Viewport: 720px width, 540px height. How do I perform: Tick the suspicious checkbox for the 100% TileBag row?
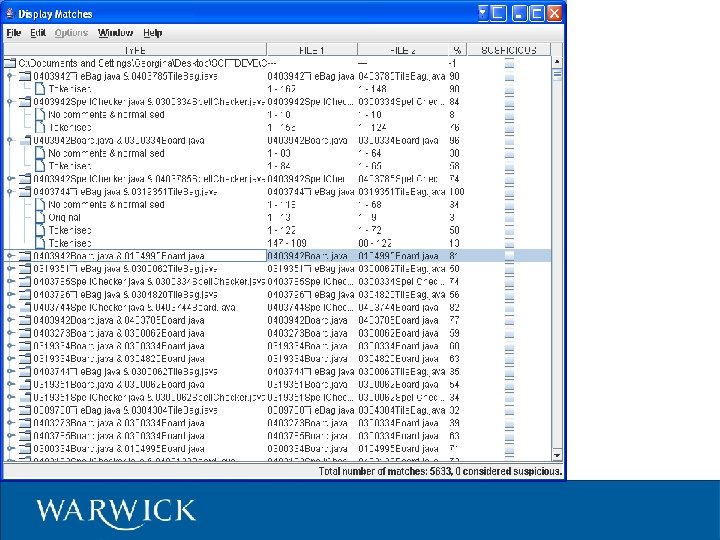point(509,191)
